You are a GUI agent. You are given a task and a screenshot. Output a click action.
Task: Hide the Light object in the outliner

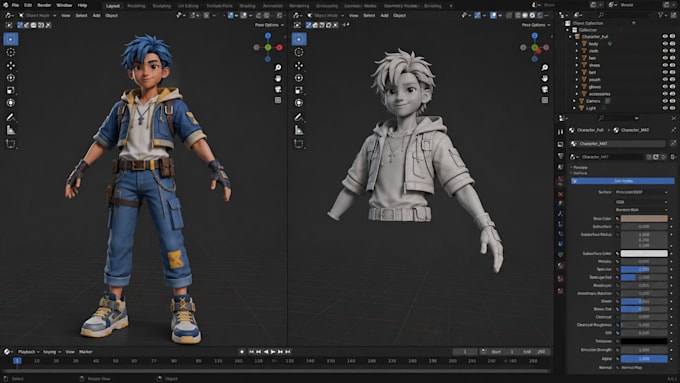click(x=665, y=108)
